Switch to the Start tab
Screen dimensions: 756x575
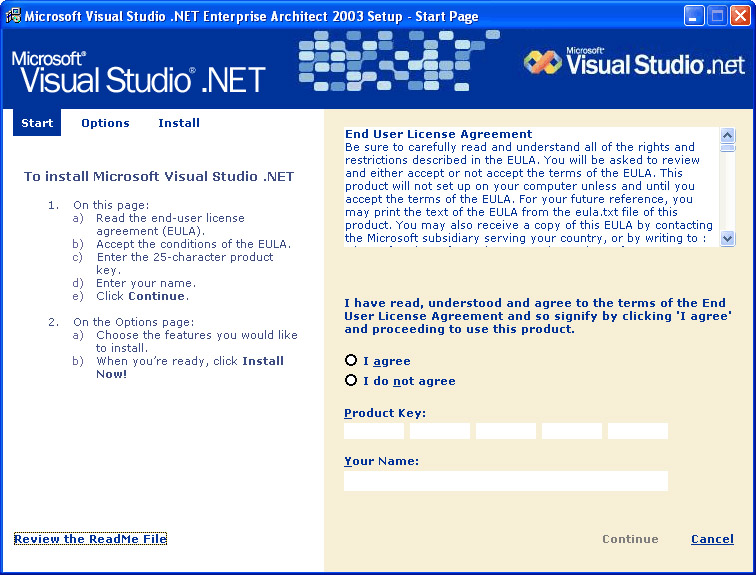pyautogui.click(x=37, y=123)
